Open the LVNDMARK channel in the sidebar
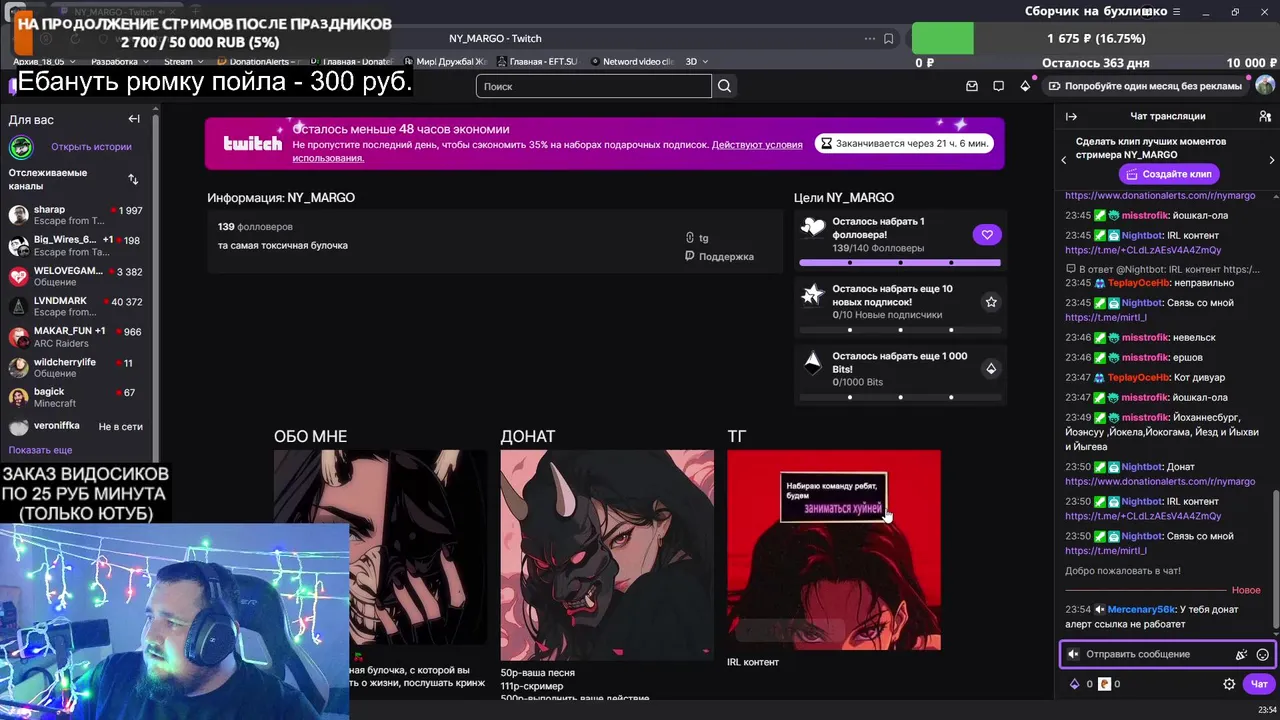Viewport: 1280px width, 720px height. 76,306
